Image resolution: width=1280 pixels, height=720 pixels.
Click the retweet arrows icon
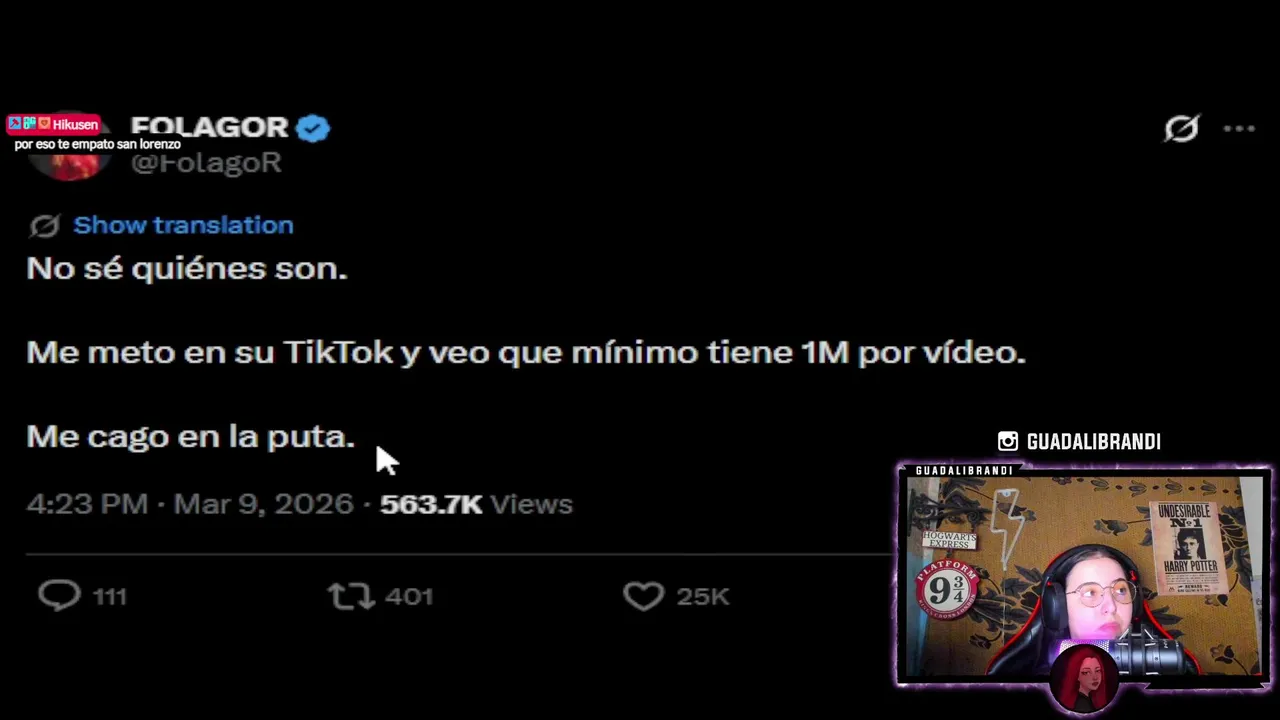pyautogui.click(x=351, y=596)
